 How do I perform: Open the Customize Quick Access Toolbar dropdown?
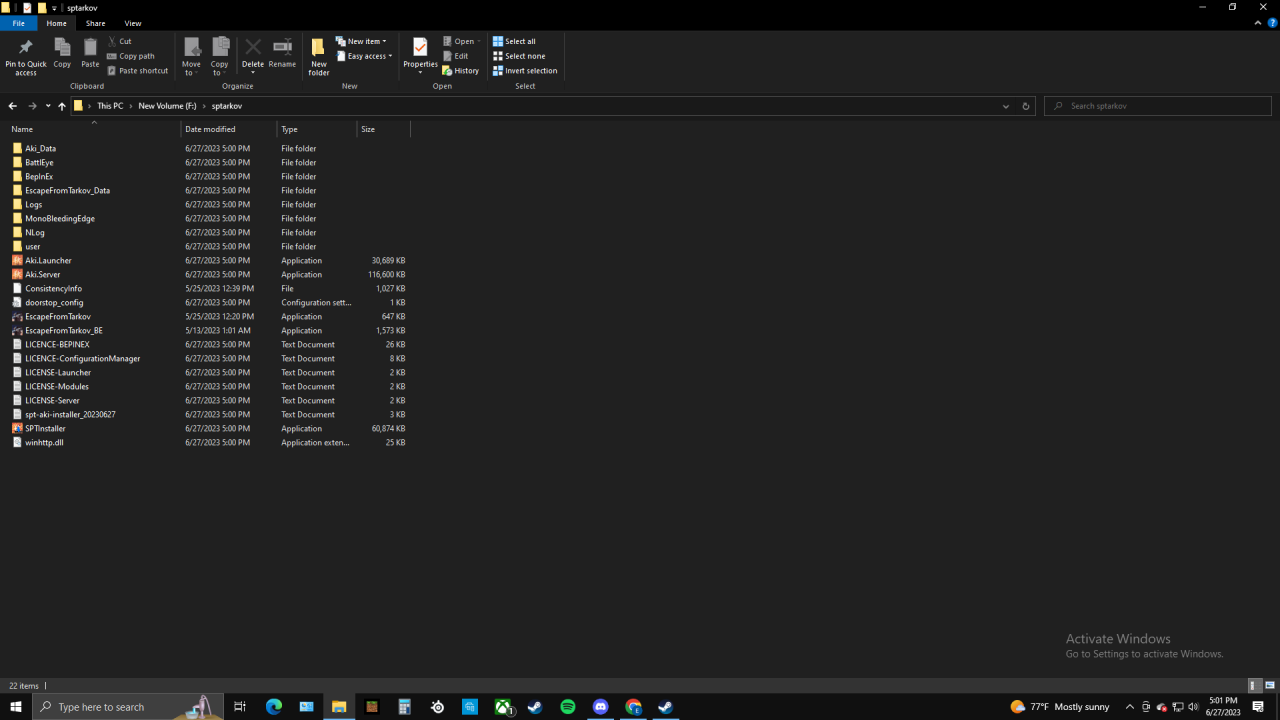pyautogui.click(x=54, y=8)
